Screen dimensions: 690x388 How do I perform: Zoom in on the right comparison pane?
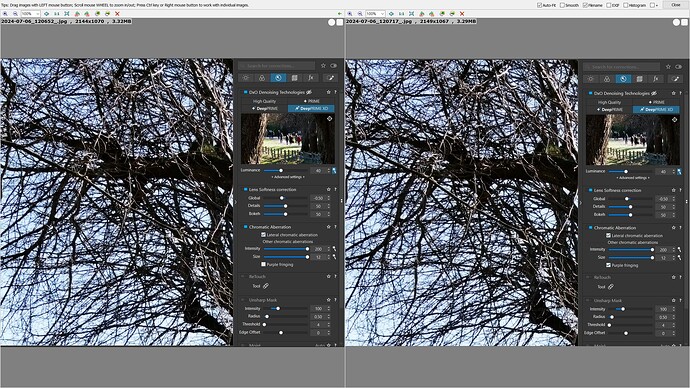click(x=350, y=14)
